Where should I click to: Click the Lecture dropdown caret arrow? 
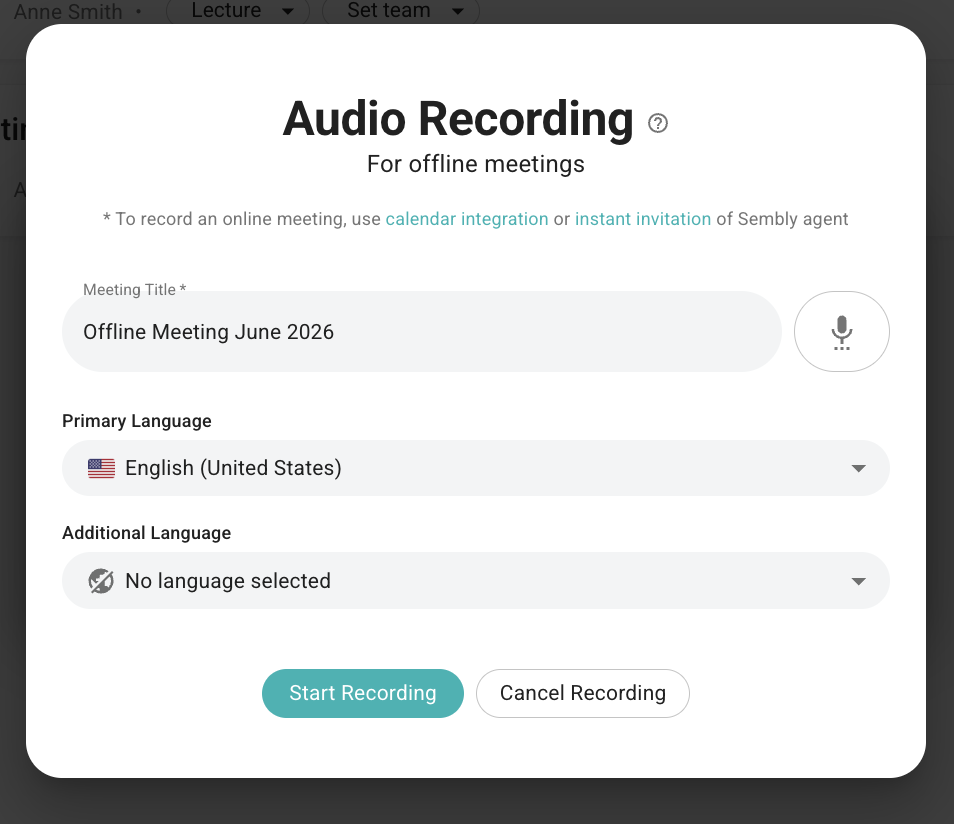[x=288, y=11]
